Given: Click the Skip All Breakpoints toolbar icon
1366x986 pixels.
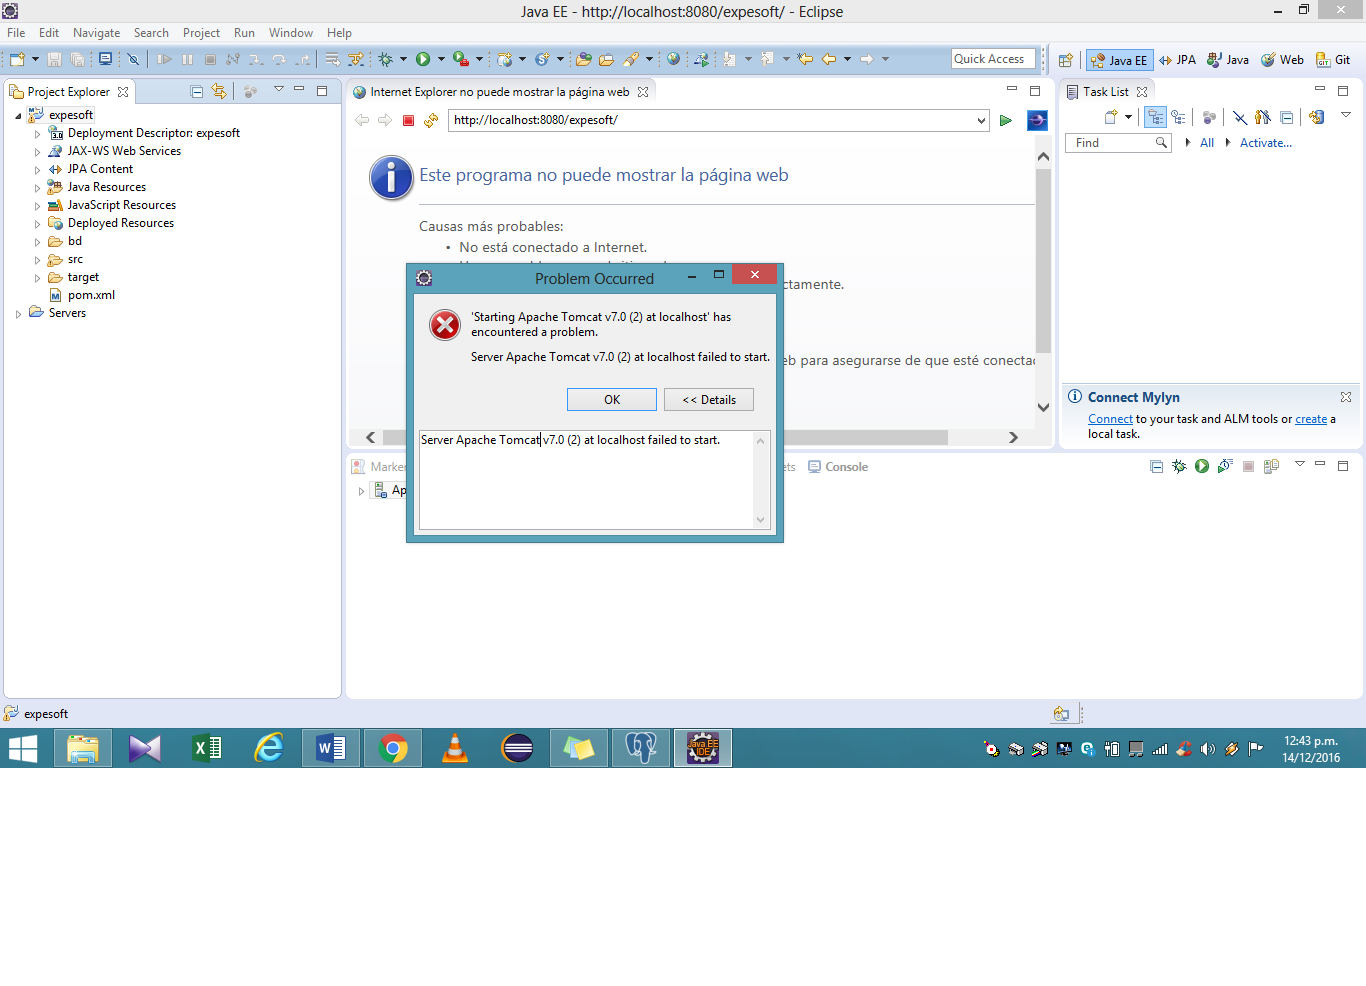Looking at the screenshot, I should click(133, 59).
